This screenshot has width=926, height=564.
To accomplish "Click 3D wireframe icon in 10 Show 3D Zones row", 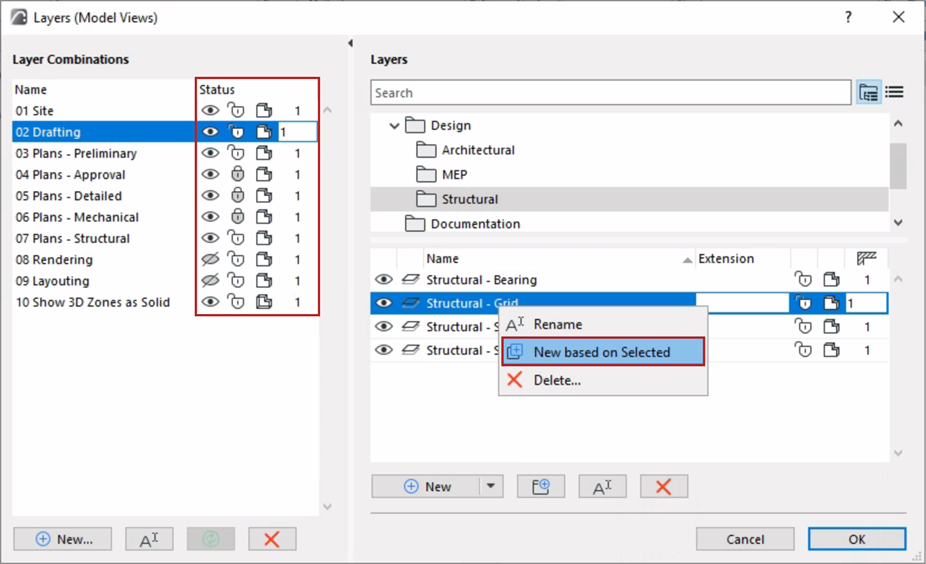I will pyautogui.click(x=264, y=302).
